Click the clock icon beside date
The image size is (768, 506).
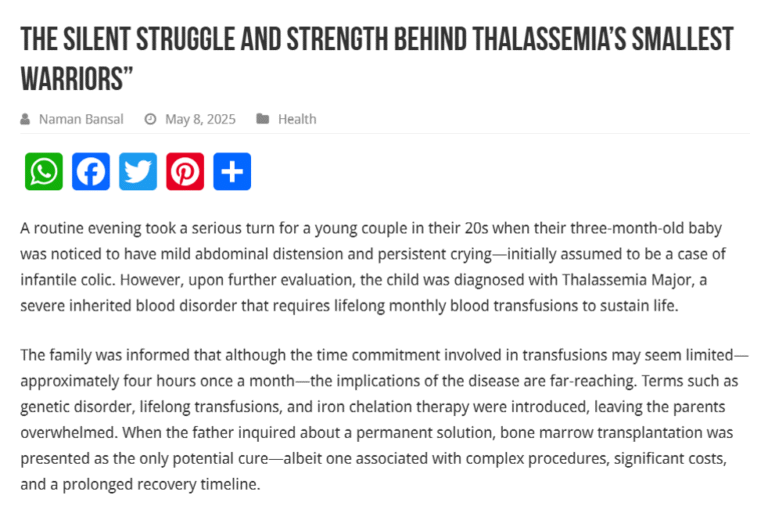pos(150,119)
